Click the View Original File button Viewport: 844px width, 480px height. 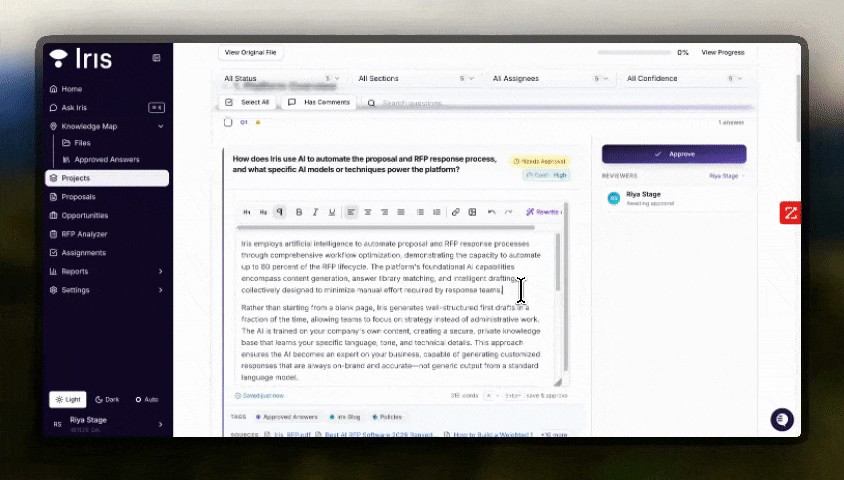click(x=251, y=52)
